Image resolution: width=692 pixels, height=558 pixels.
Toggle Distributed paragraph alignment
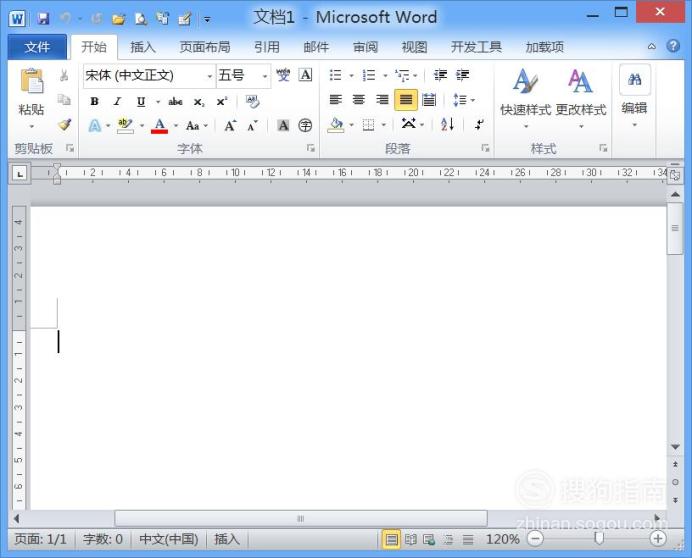[x=429, y=100]
